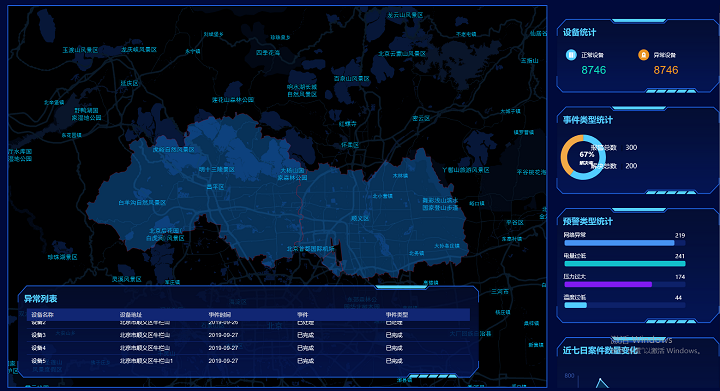Click the blue 正常设备 device icon
Image resolution: width=720 pixels, height=391 pixels.
tap(571, 55)
